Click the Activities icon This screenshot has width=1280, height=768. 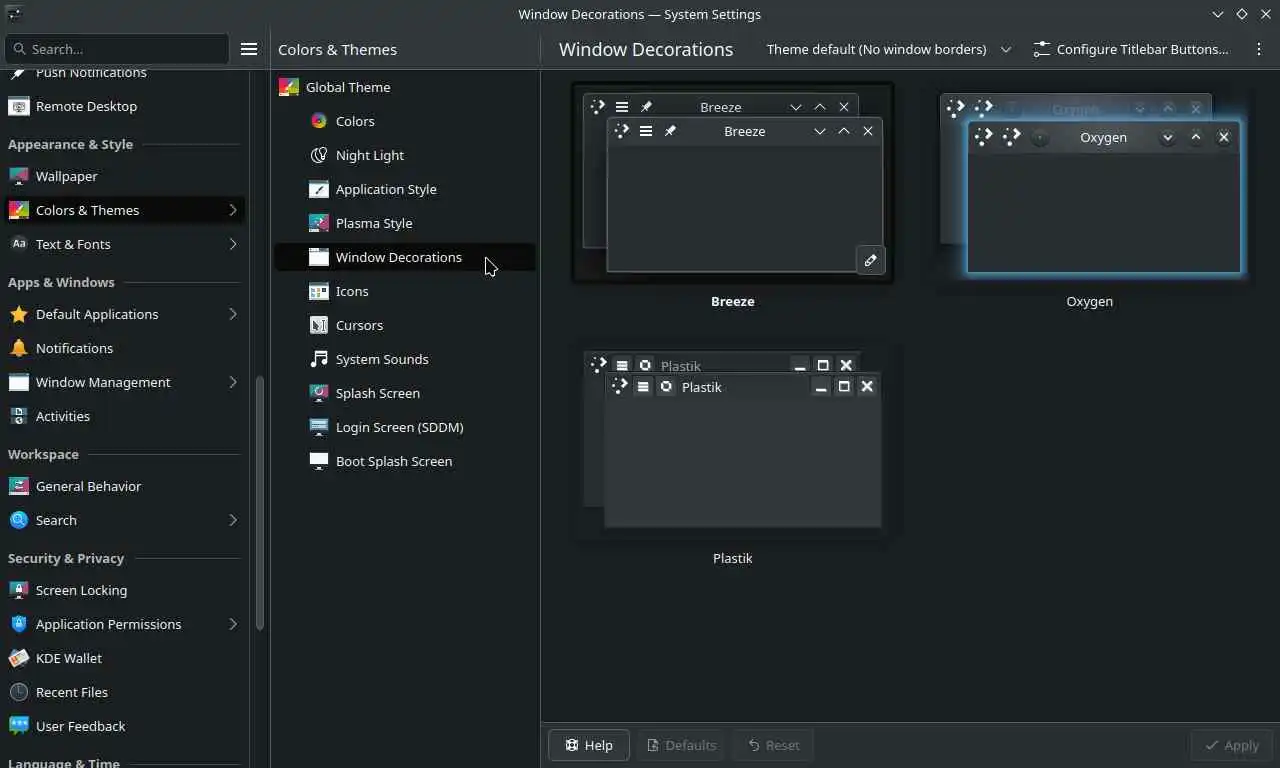[18, 416]
